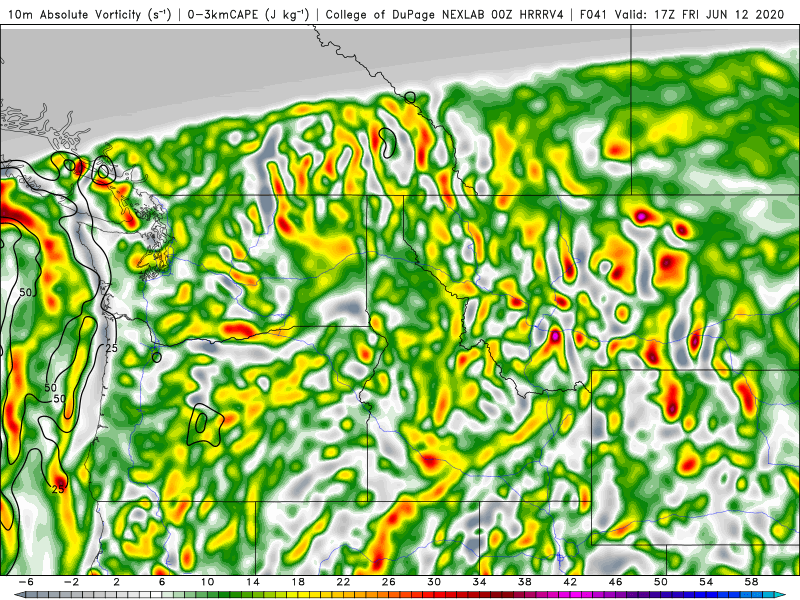
Task: Click 'College of DuPage NEXLAB' in the header
Action: [406, 14]
